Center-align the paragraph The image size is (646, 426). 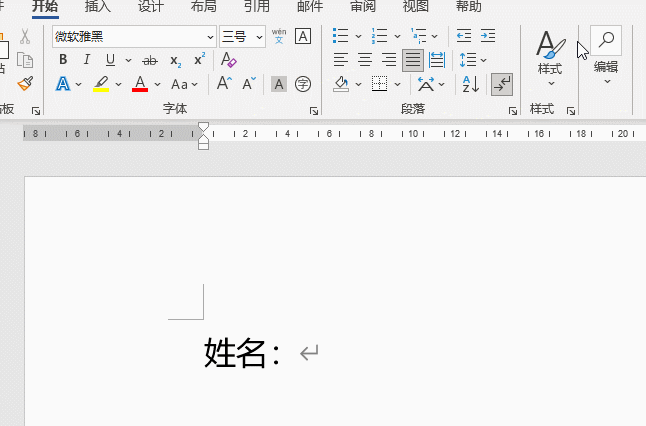(x=365, y=60)
